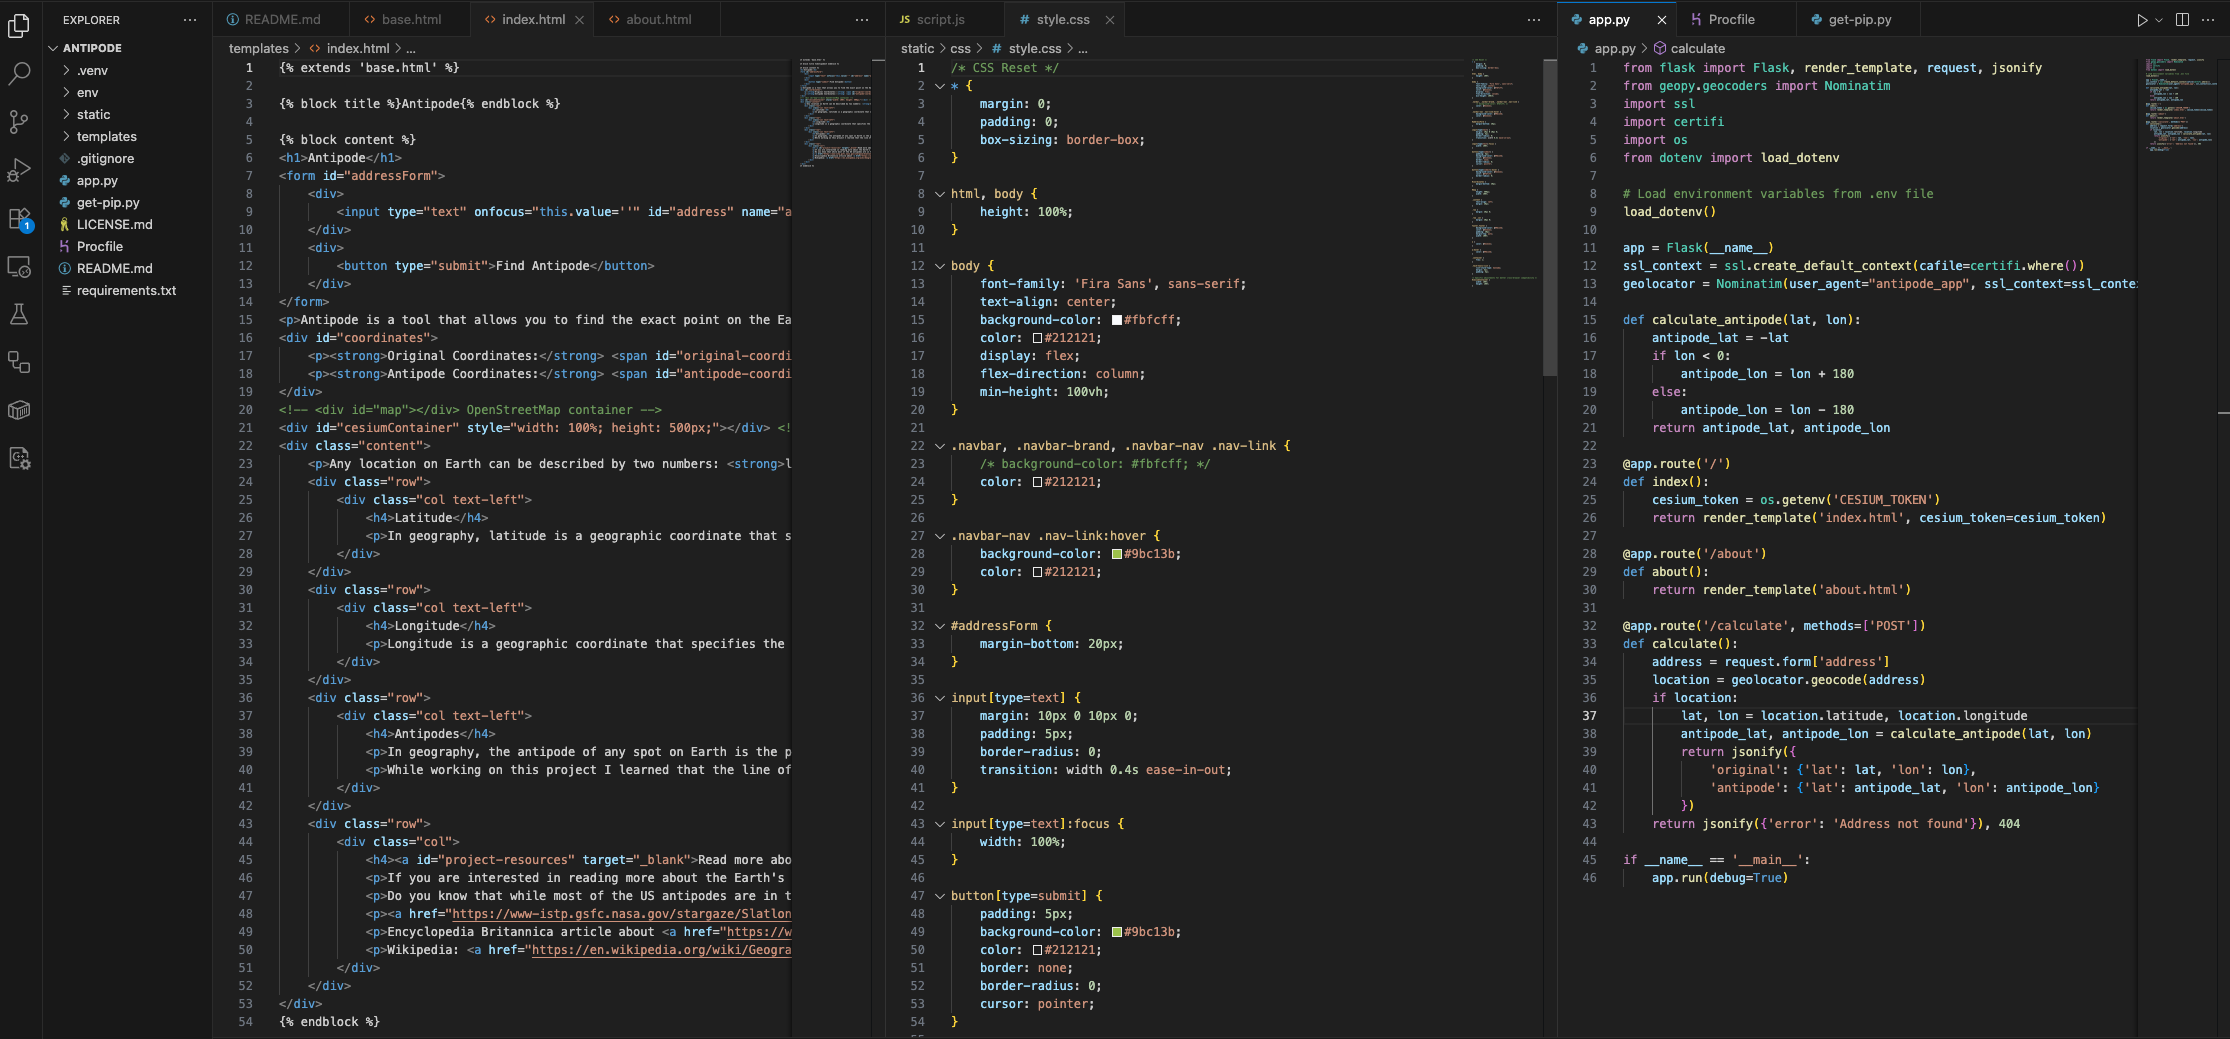Run the Python file with play icon
The image size is (2230, 1039).
(x=2142, y=20)
